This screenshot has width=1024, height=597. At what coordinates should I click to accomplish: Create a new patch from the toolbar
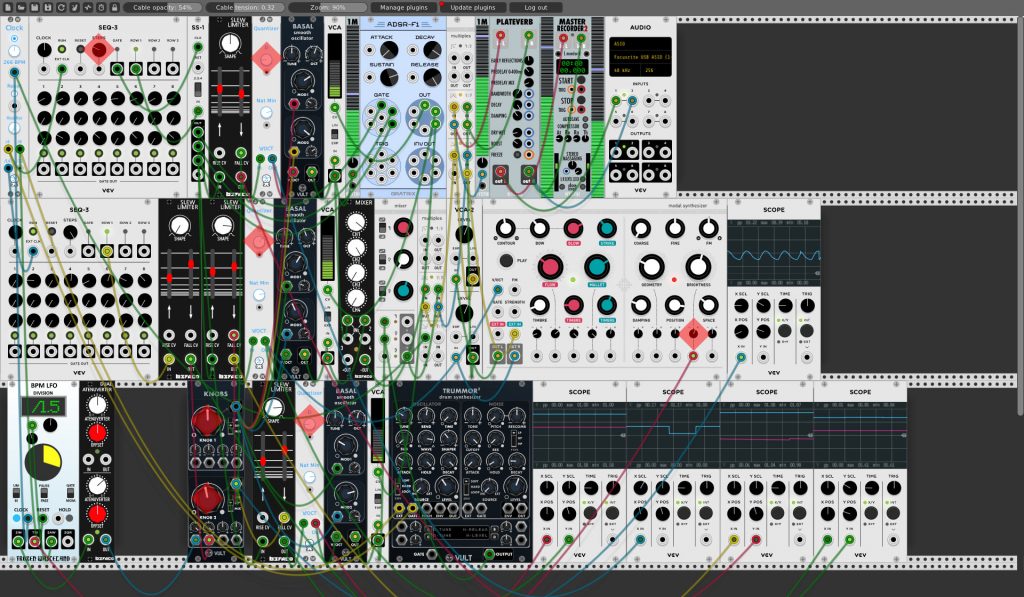8,7
